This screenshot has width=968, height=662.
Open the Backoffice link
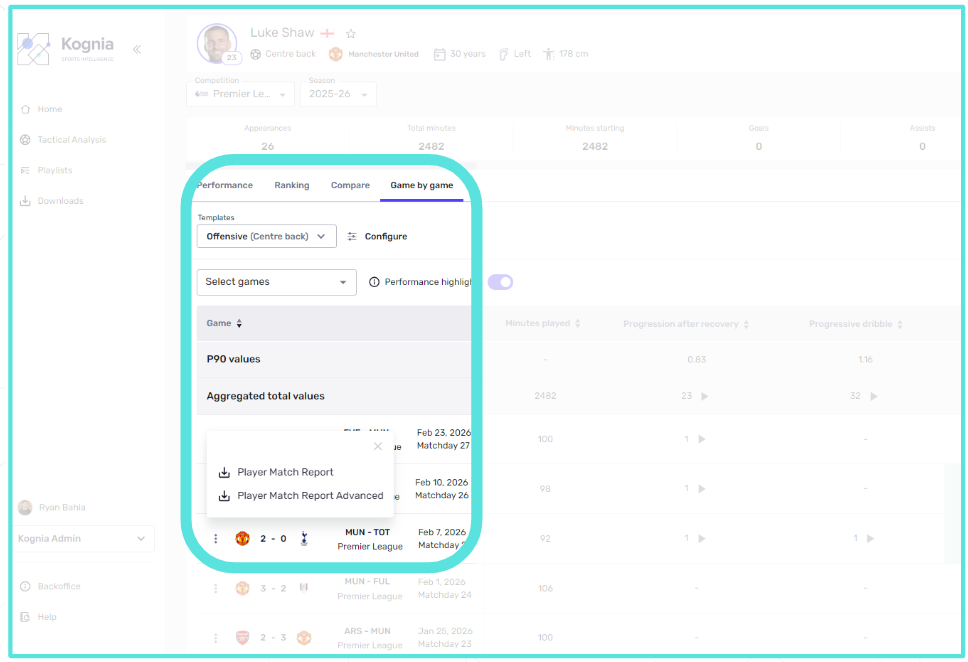click(51, 586)
